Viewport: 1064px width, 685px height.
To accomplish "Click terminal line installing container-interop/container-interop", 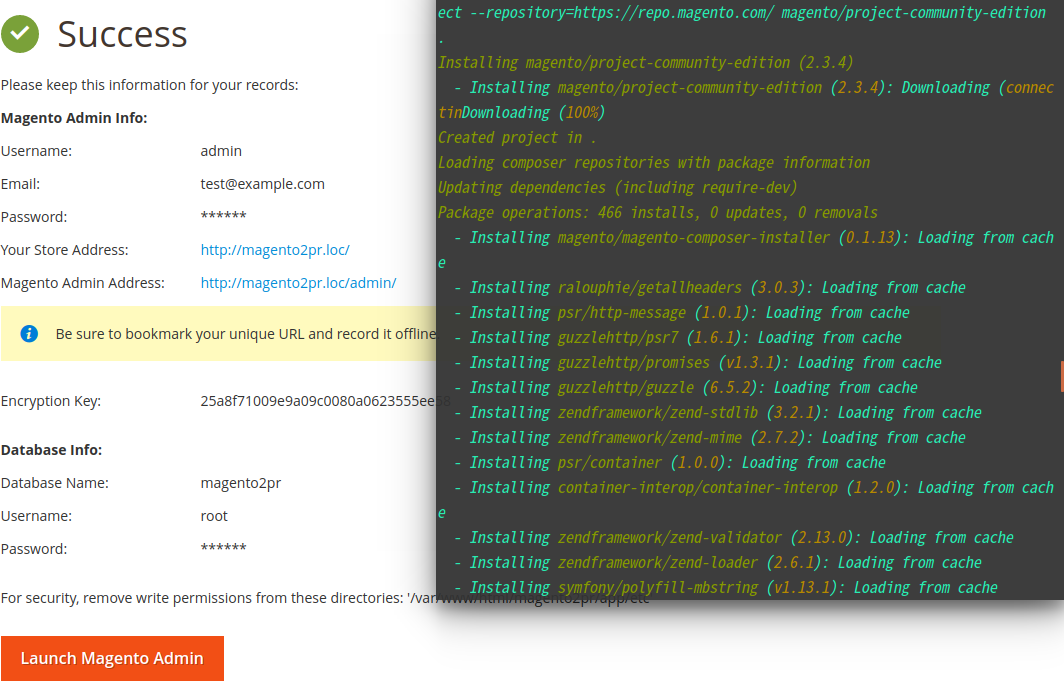I will coord(746,500).
